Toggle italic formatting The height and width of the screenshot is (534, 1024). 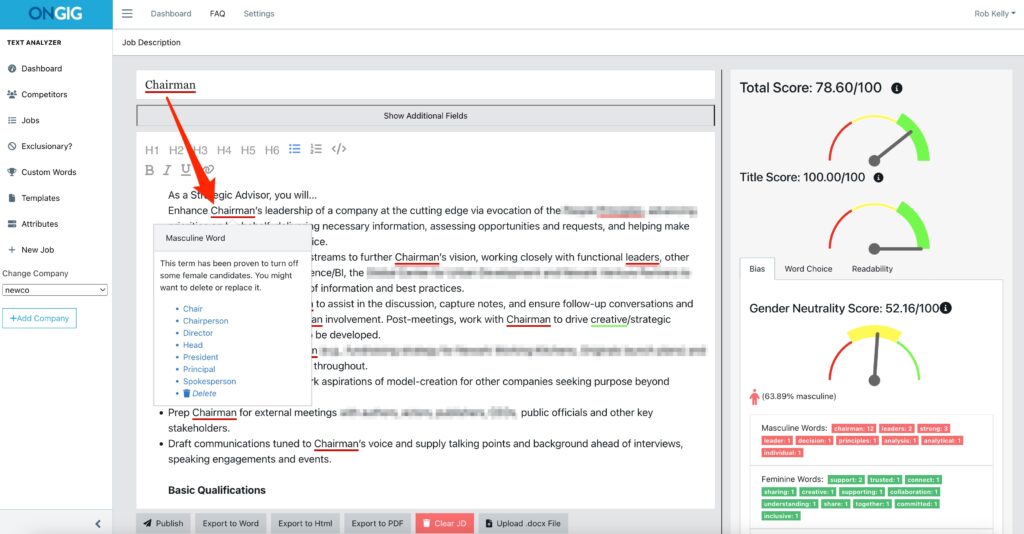[167, 170]
